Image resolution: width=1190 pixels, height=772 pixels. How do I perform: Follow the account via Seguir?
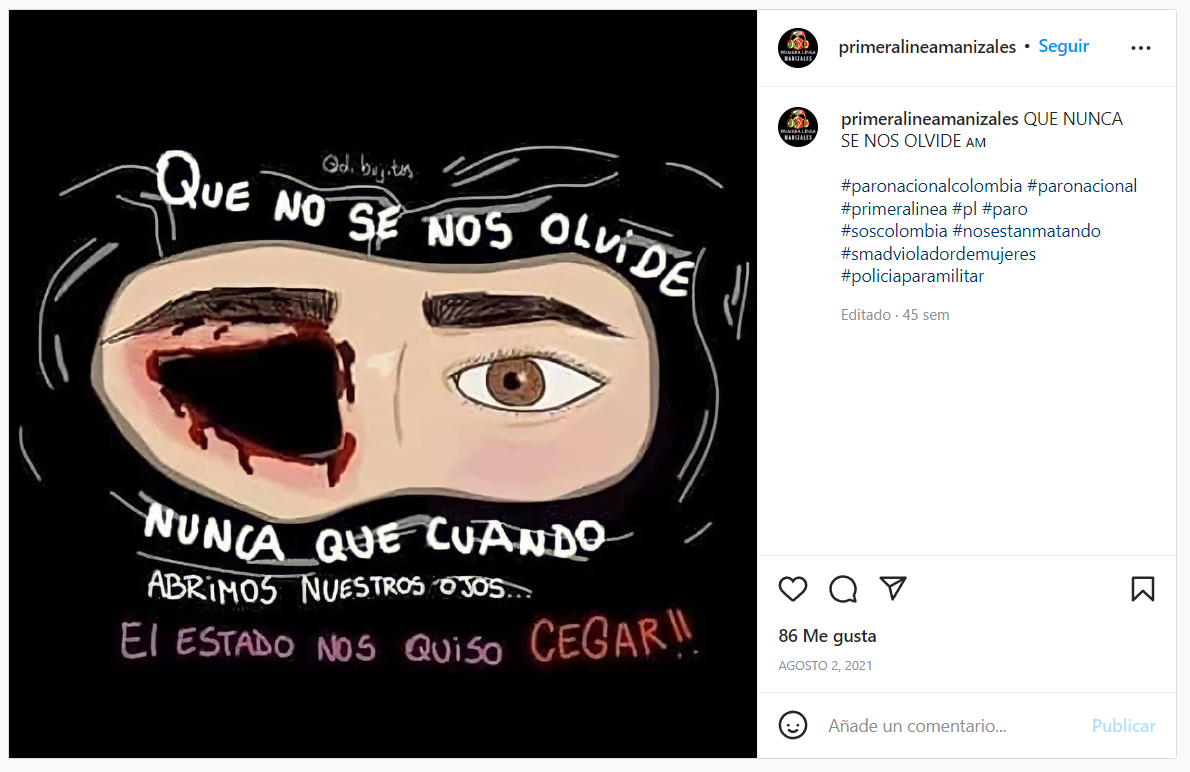1063,46
